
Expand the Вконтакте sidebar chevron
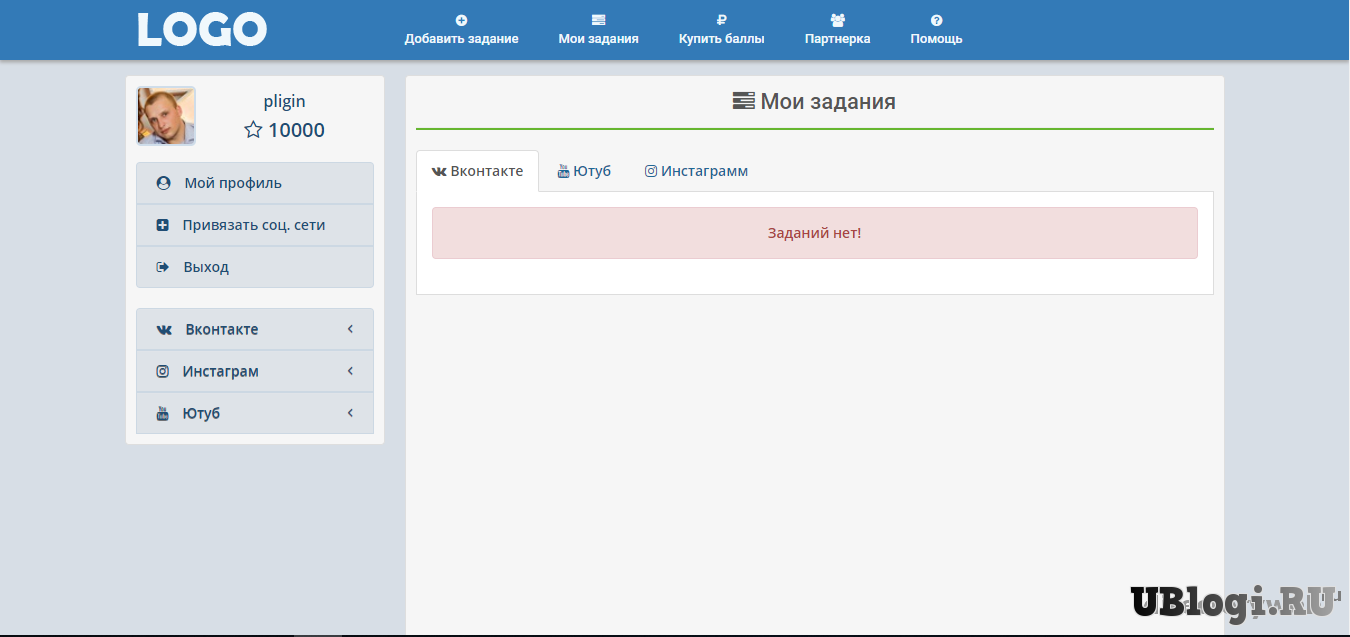tap(350, 329)
